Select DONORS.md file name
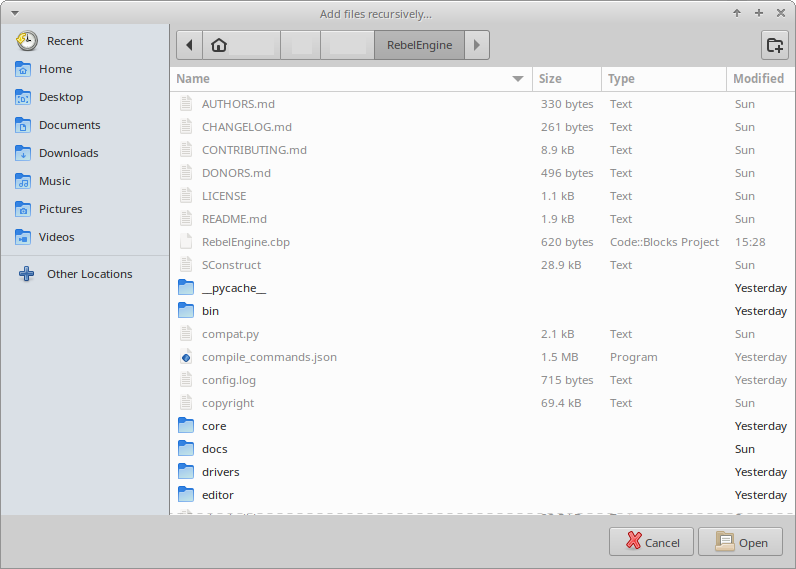 tap(236, 173)
